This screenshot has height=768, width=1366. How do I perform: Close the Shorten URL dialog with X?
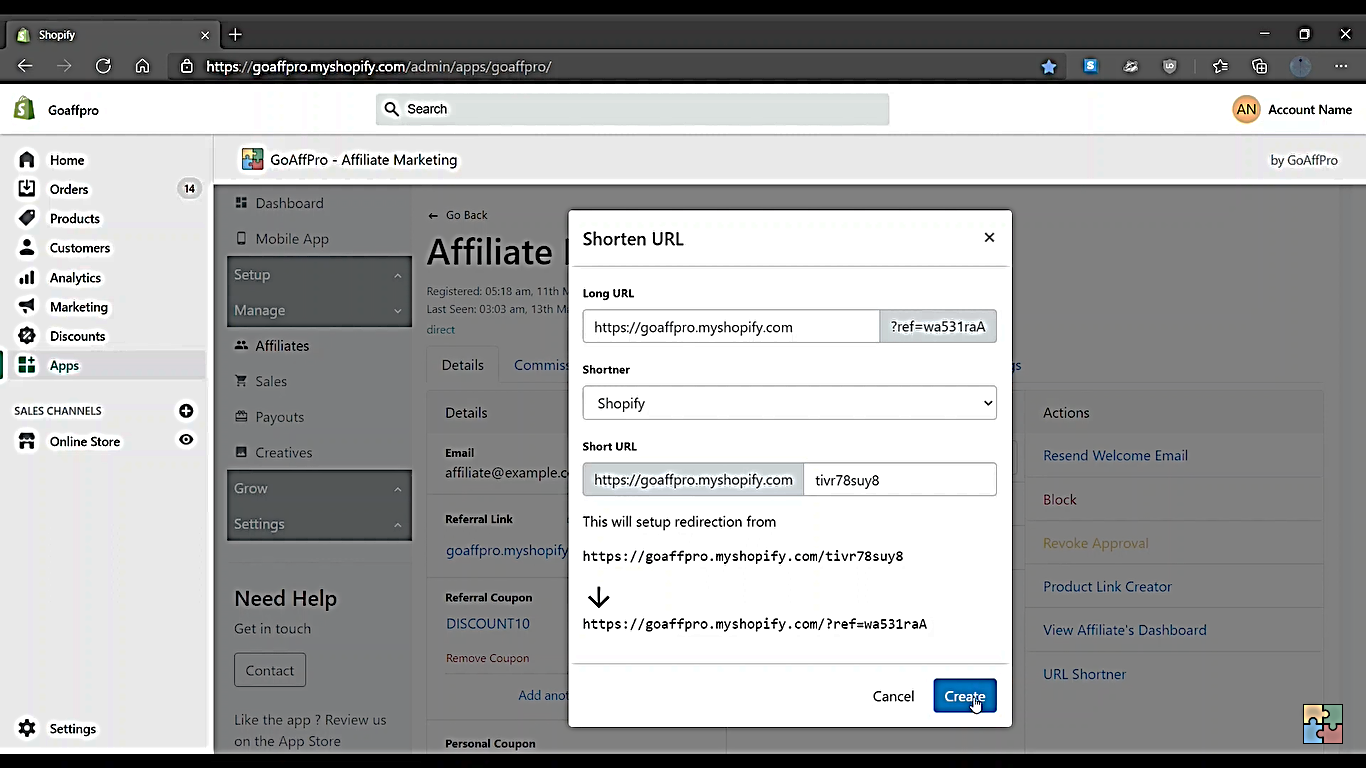[989, 237]
